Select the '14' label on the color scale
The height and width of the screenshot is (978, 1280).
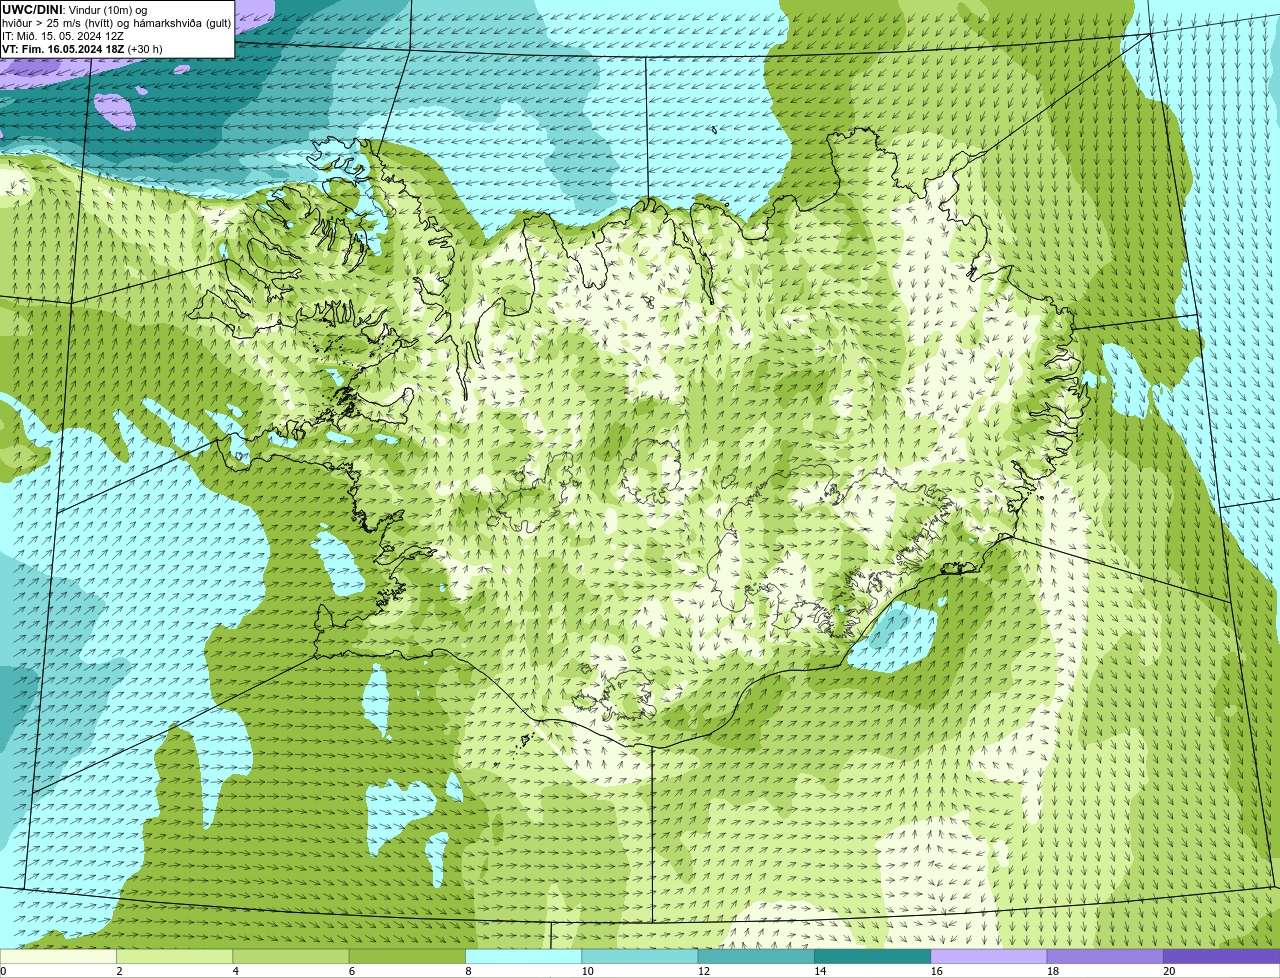(820, 971)
